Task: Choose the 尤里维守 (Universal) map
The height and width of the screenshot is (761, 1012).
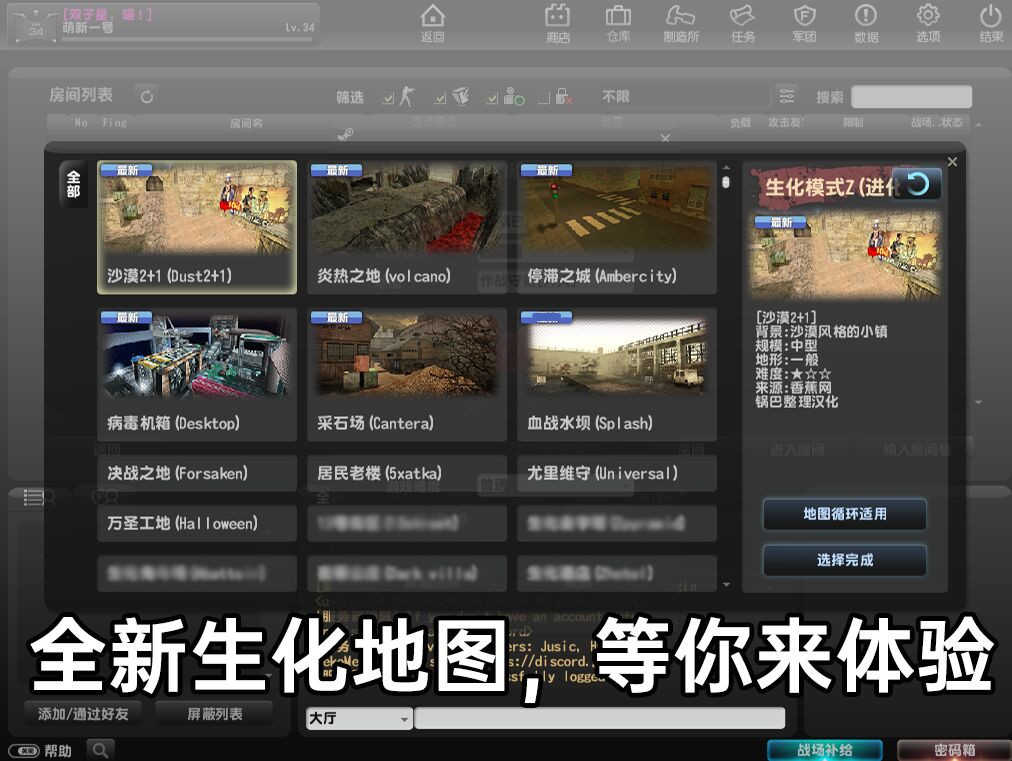Action: 616,473
